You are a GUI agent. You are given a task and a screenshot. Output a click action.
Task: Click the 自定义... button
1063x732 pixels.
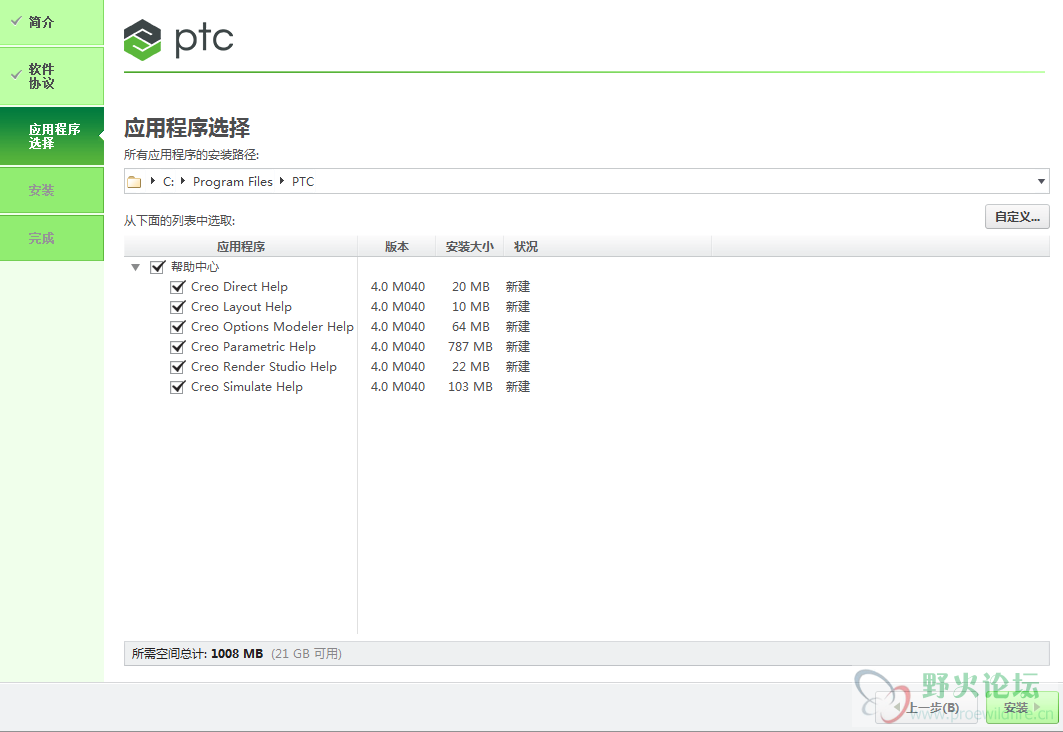click(1017, 217)
